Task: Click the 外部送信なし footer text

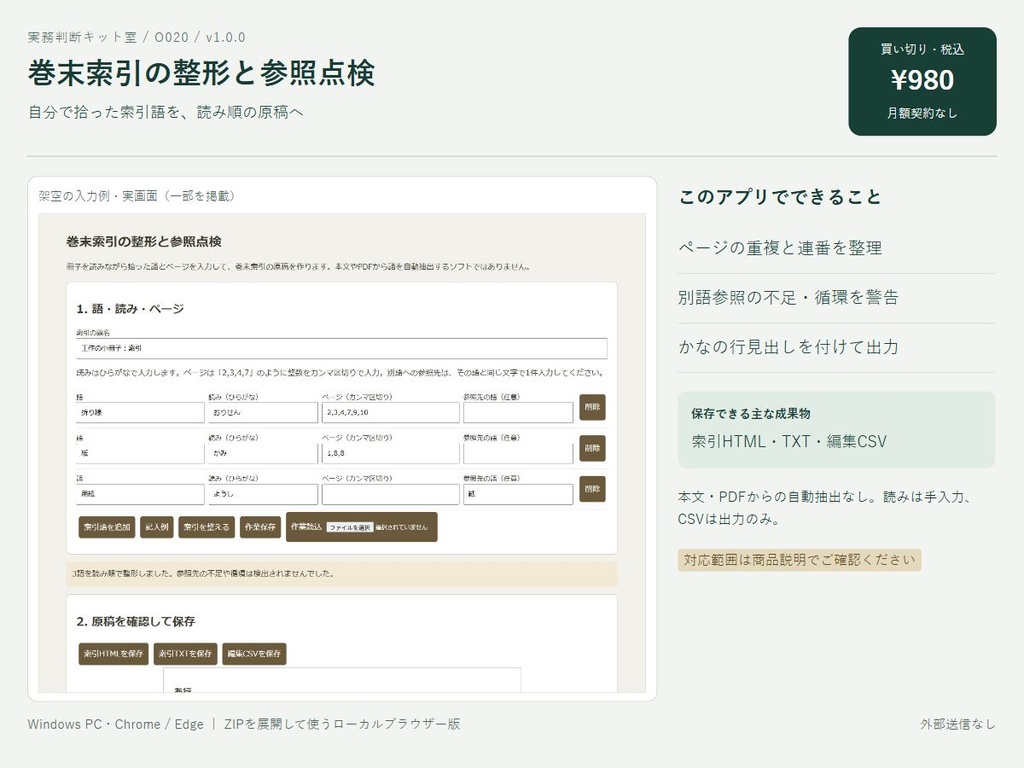Action: [x=958, y=724]
